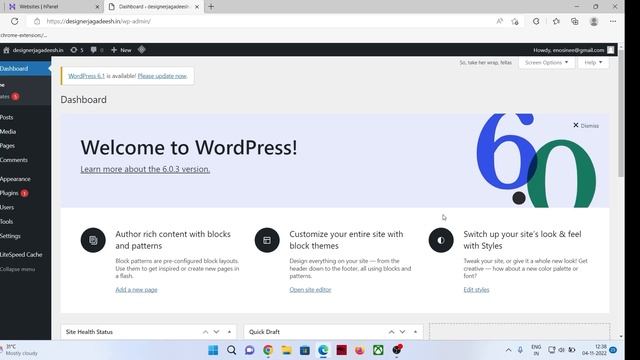Viewport: 640px width, 360px height.
Task: Open File Explorer from the taskbar
Action: point(286,350)
